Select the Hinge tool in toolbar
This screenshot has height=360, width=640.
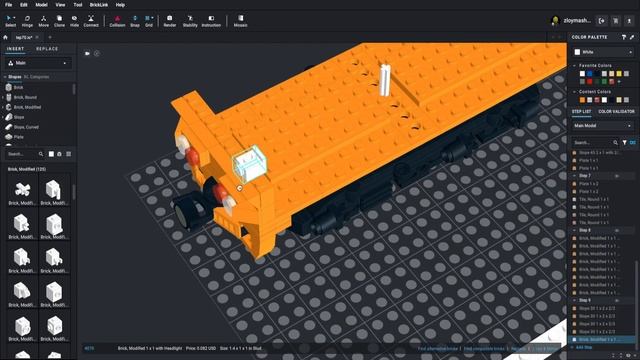coord(27,21)
